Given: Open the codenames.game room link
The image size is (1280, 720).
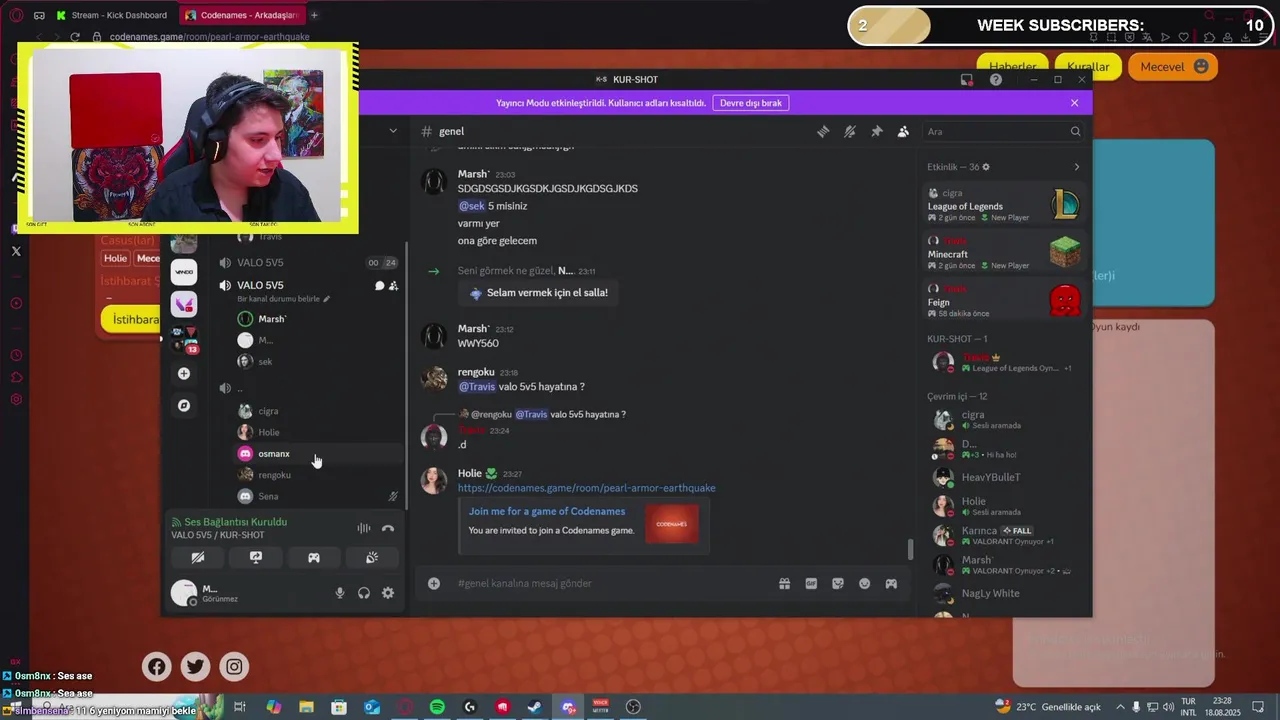Looking at the screenshot, I should [x=587, y=488].
